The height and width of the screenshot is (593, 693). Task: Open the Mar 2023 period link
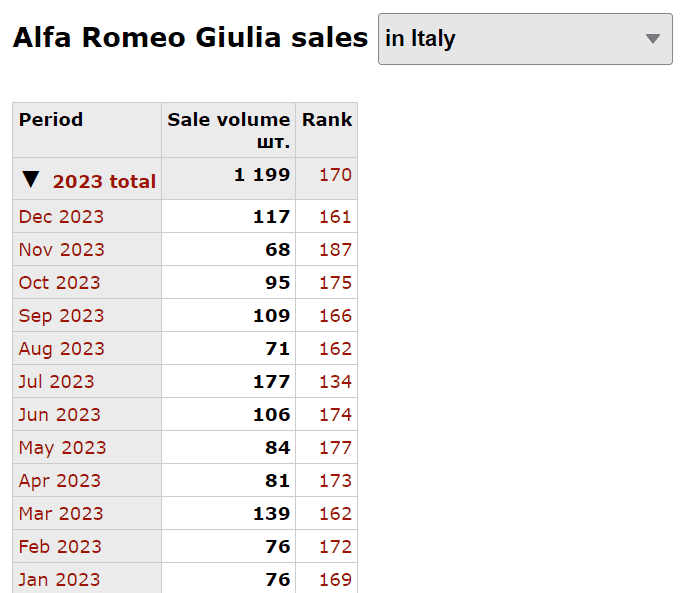tap(61, 513)
